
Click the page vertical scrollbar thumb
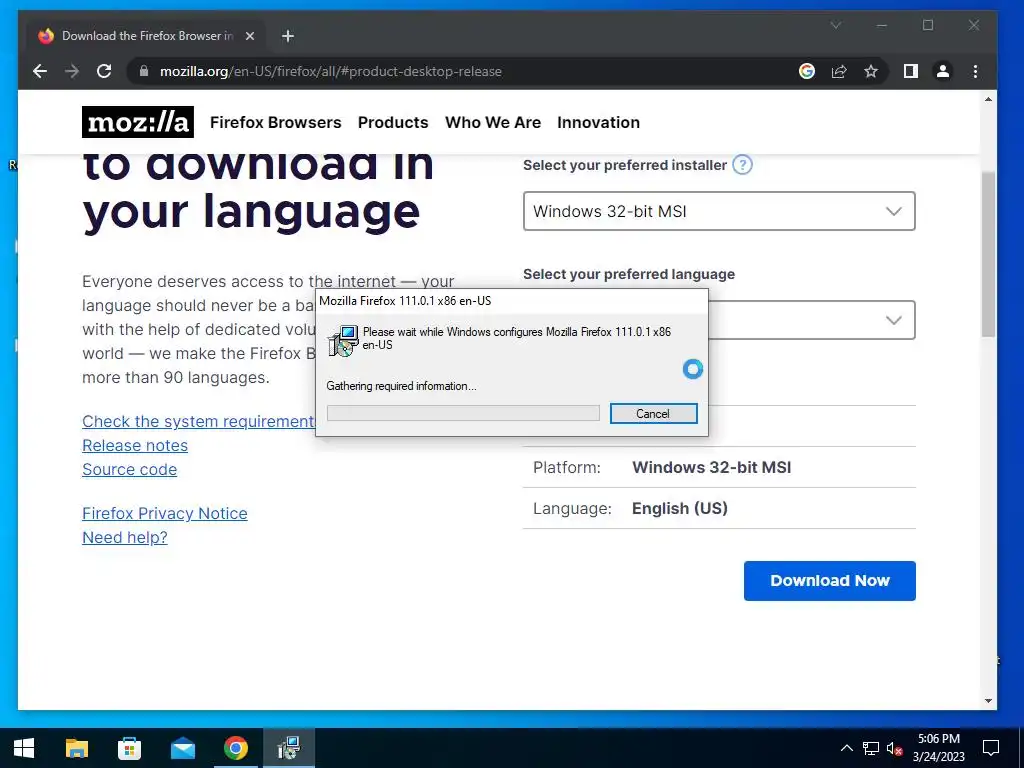point(988,254)
